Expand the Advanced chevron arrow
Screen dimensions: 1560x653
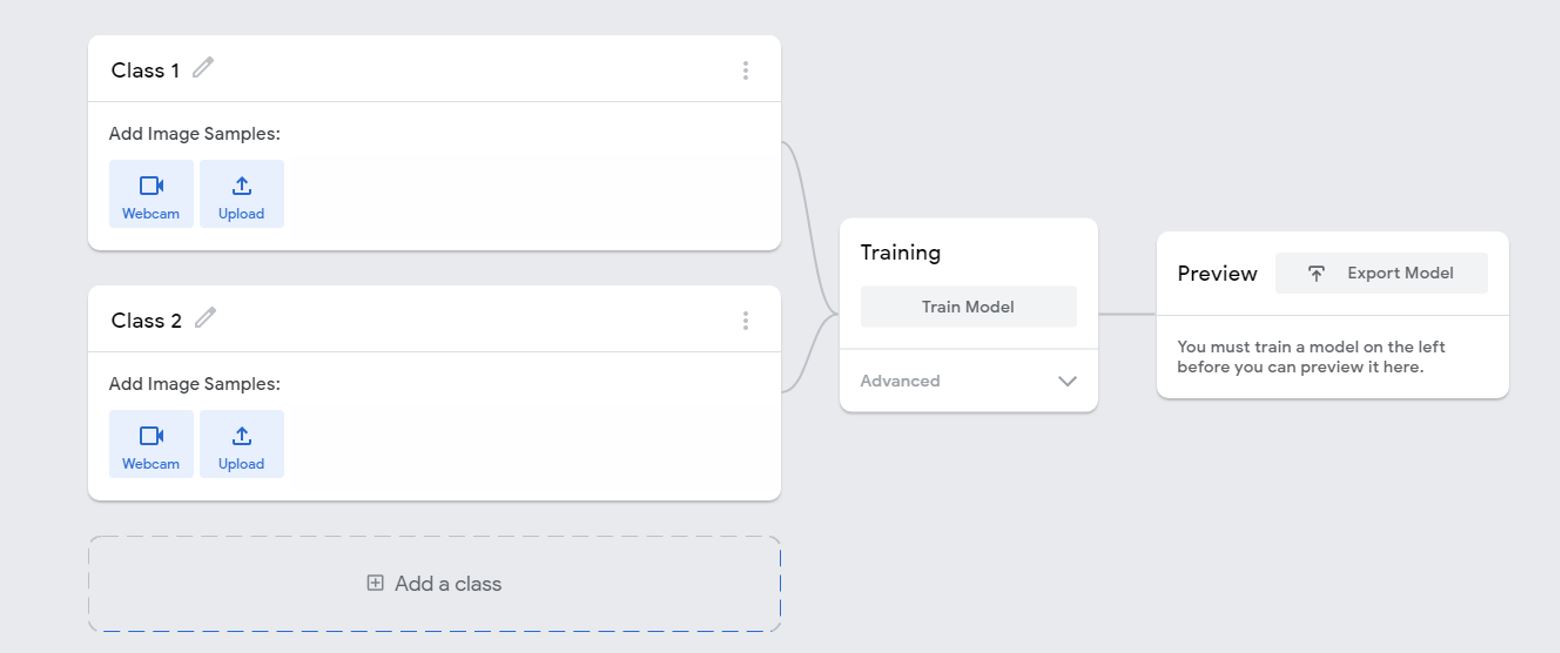1067,381
